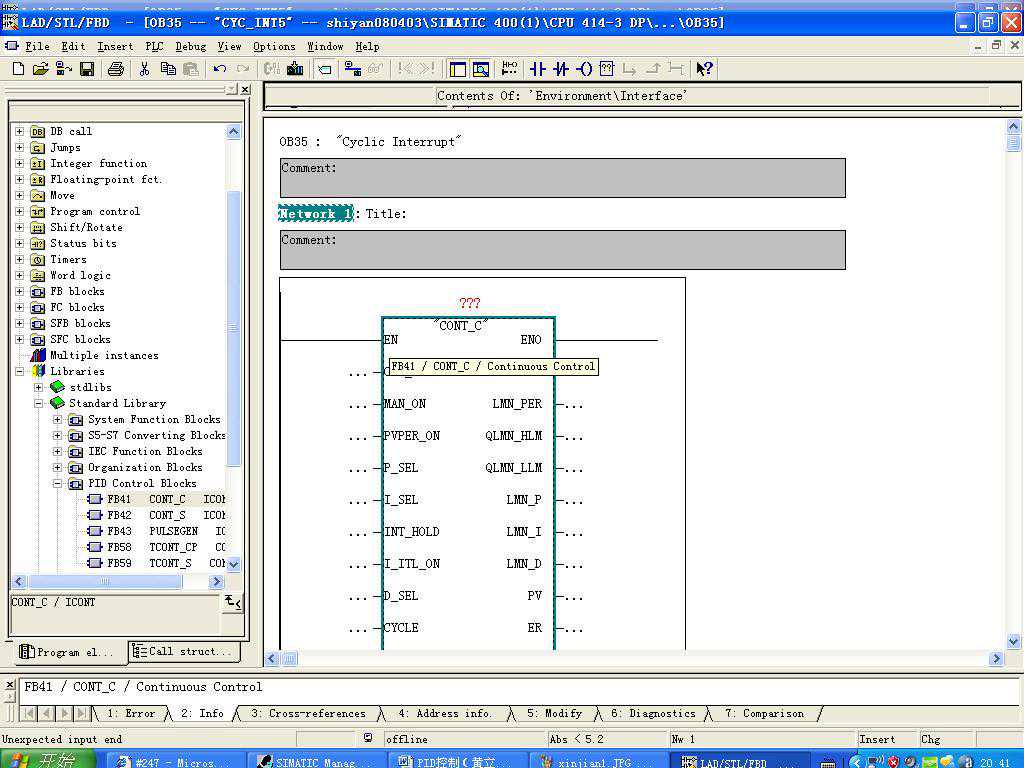Click the Cut scissors icon
Image resolution: width=1024 pixels, height=768 pixels.
144,69
